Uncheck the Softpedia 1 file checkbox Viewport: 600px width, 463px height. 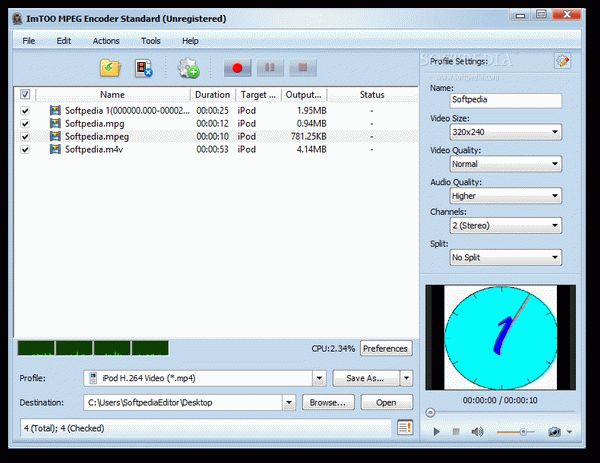25,111
